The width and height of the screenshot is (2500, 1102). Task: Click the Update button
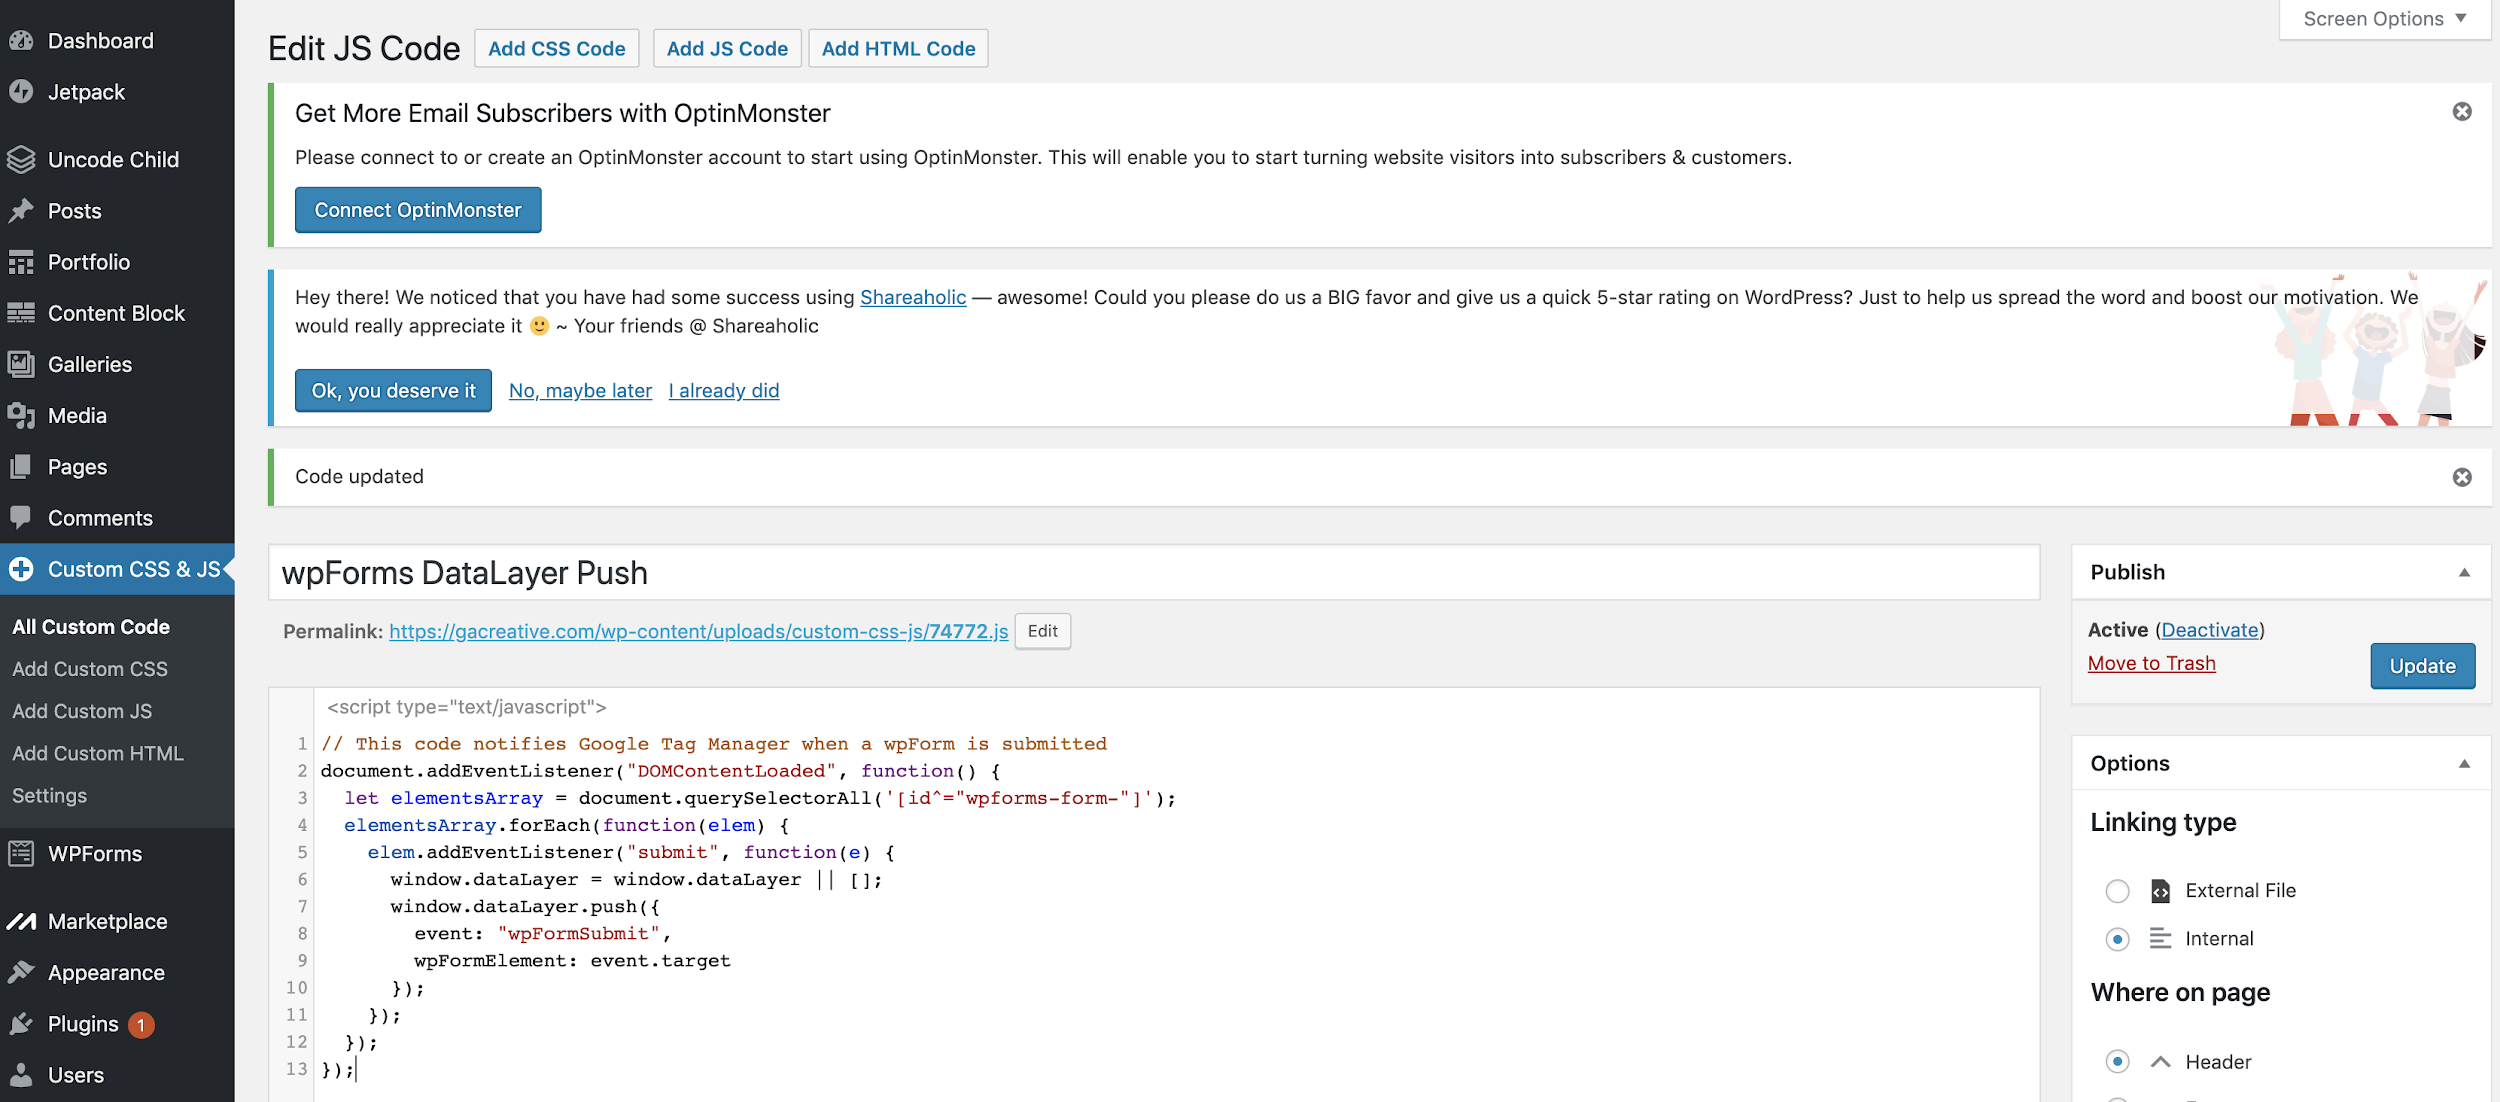[2422, 666]
